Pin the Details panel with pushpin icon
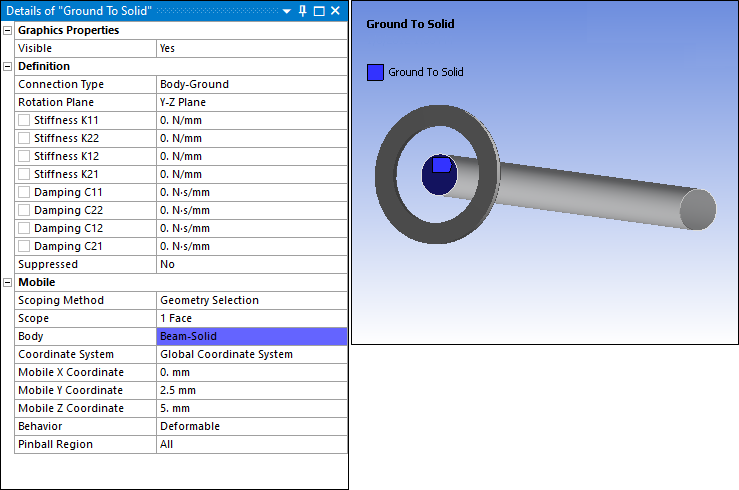 click(303, 10)
